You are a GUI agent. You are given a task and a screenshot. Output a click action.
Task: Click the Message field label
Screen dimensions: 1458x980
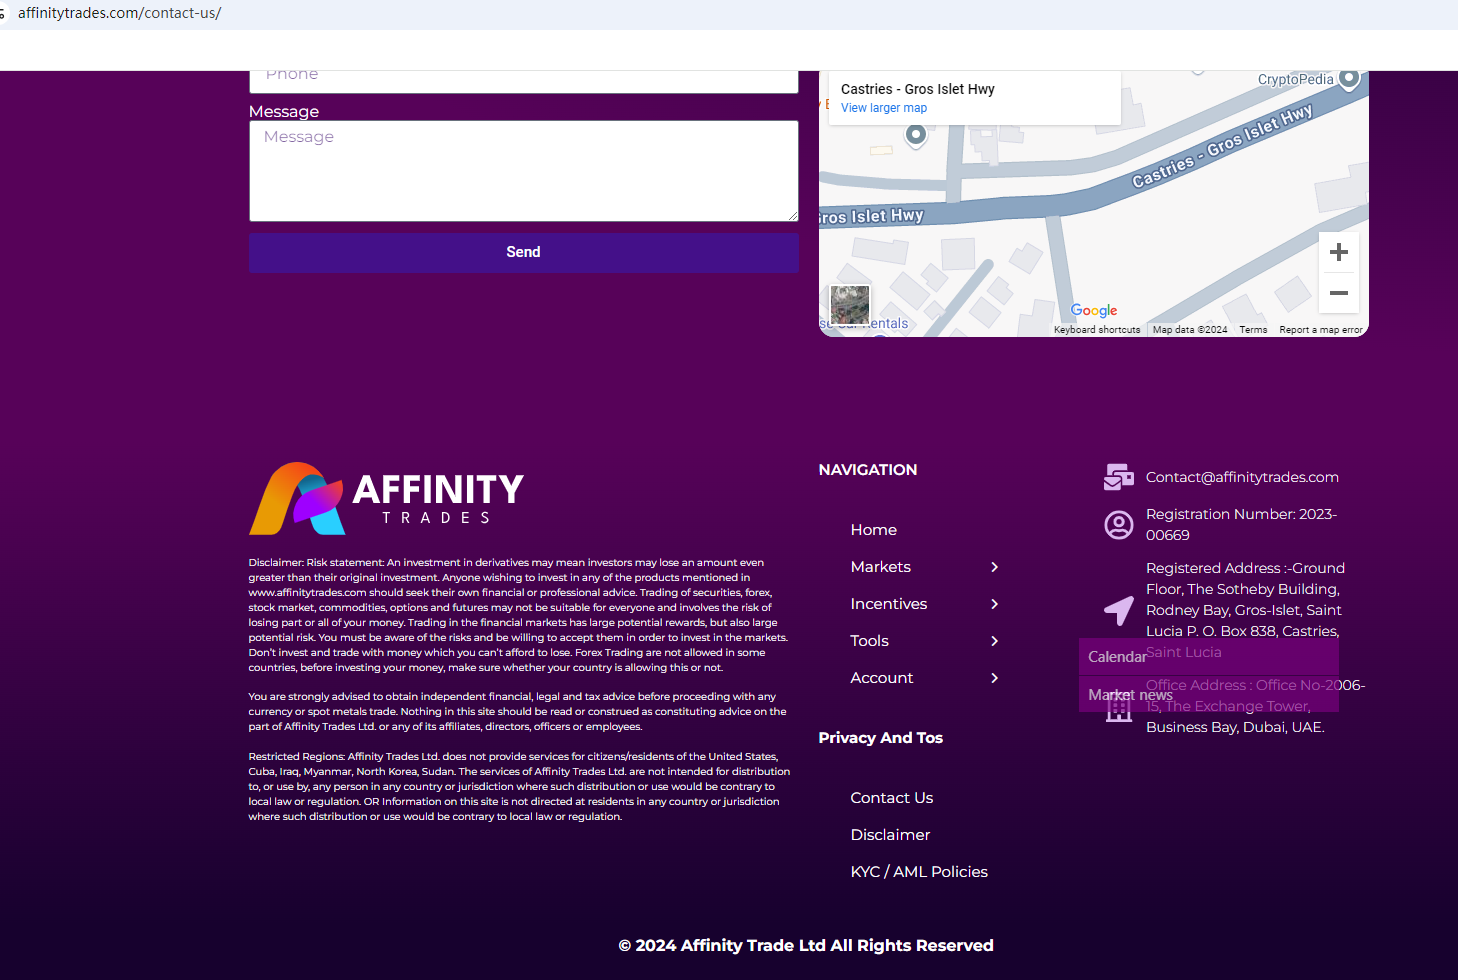[284, 112]
